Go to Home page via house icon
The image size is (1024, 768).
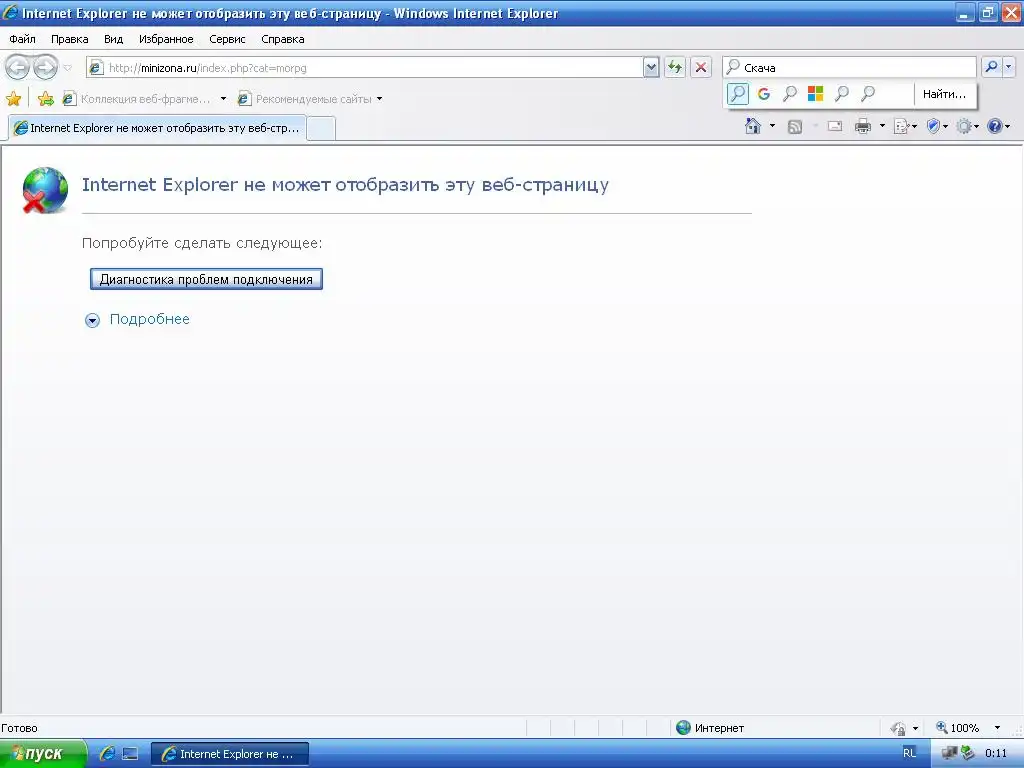[x=753, y=126]
